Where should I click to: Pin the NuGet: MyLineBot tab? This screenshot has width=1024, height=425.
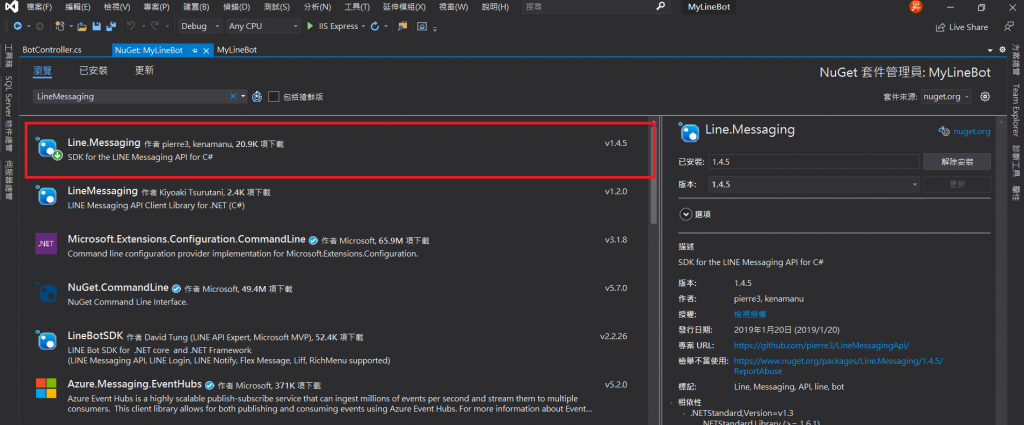coord(195,50)
